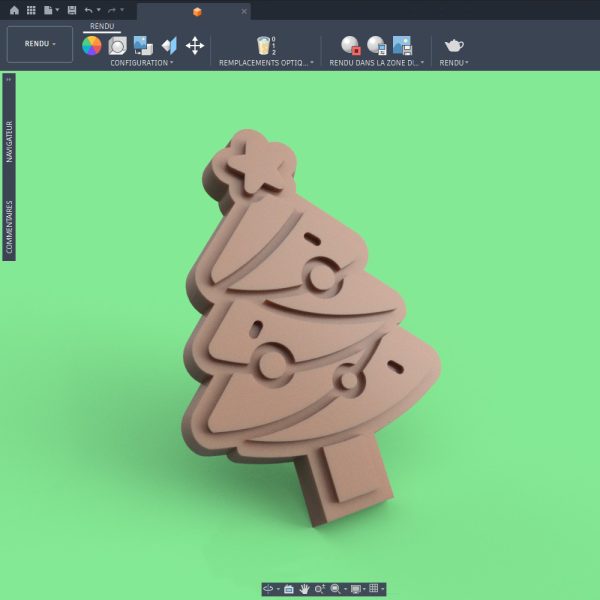Expand the File menu arrow
Viewport: 600px width, 600px height.
(x=57, y=10)
